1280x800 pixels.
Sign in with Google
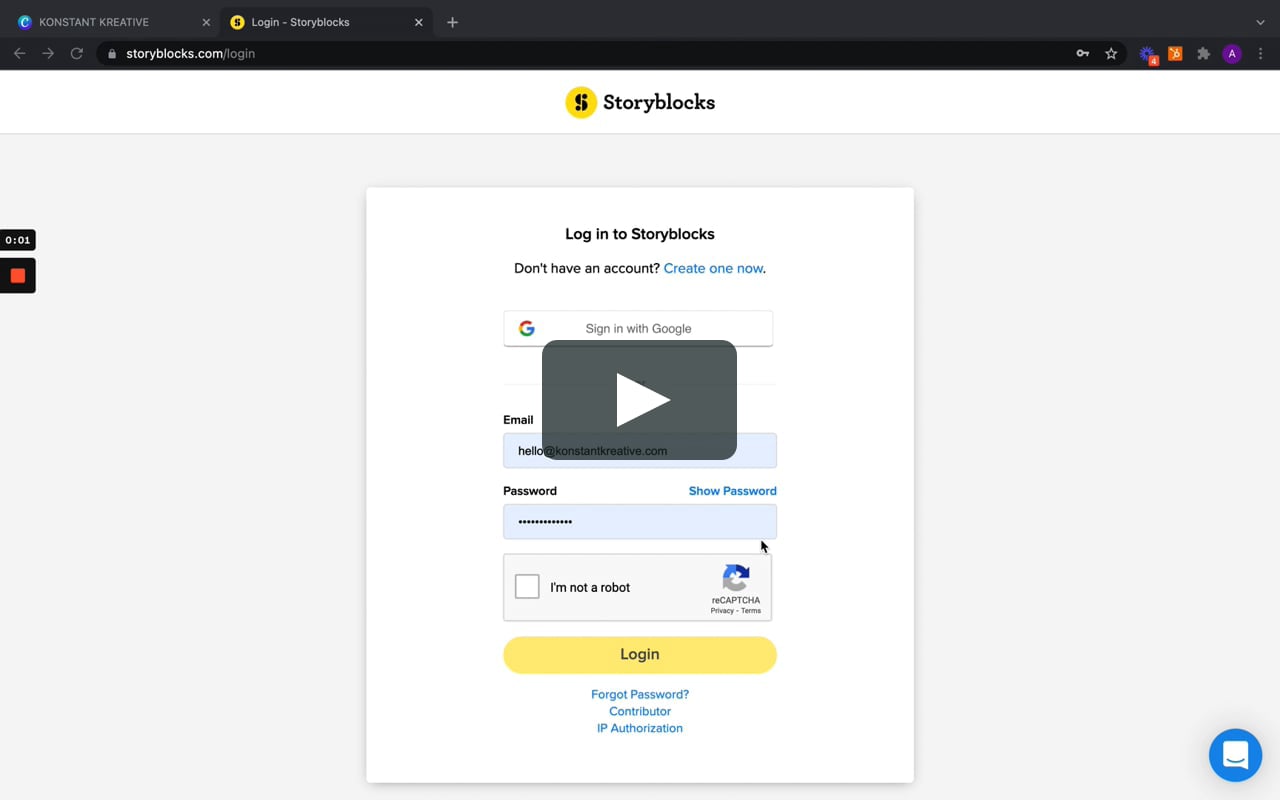[x=638, y=328]
